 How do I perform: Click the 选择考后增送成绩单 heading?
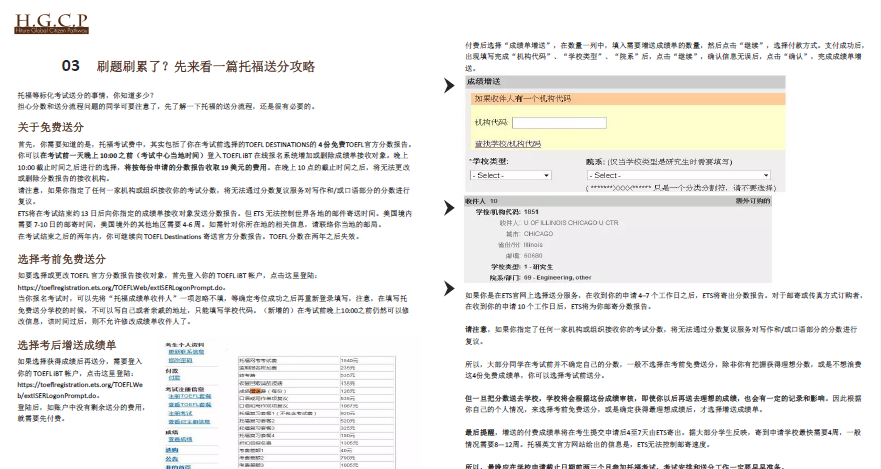(x=67, y=345)
